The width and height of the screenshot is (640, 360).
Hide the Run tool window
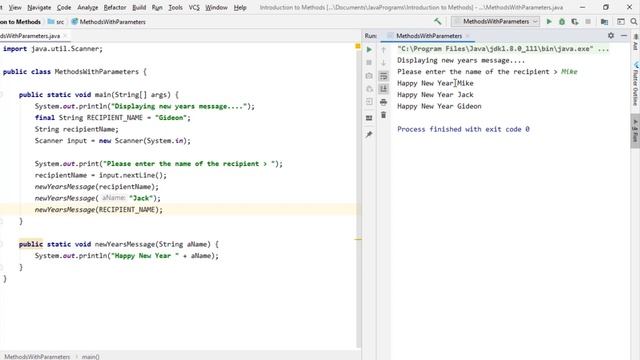[624, 36]
